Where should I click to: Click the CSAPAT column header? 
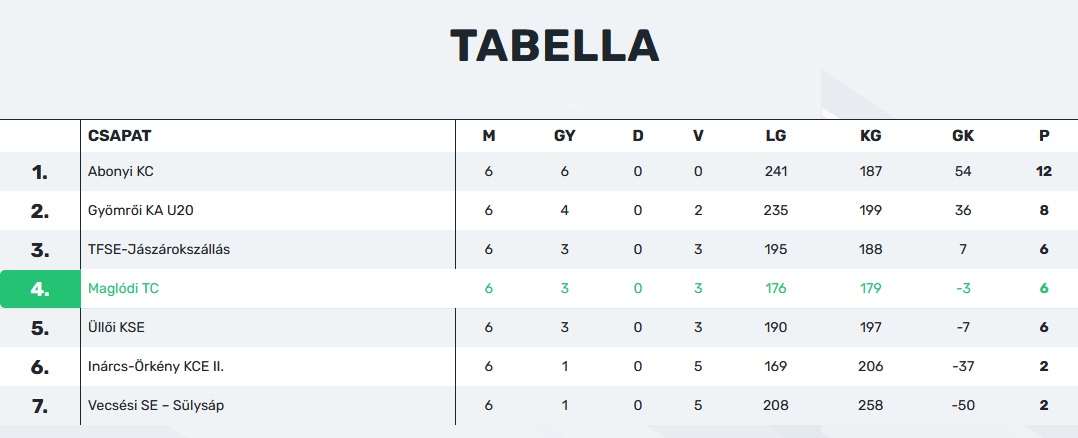119,136
